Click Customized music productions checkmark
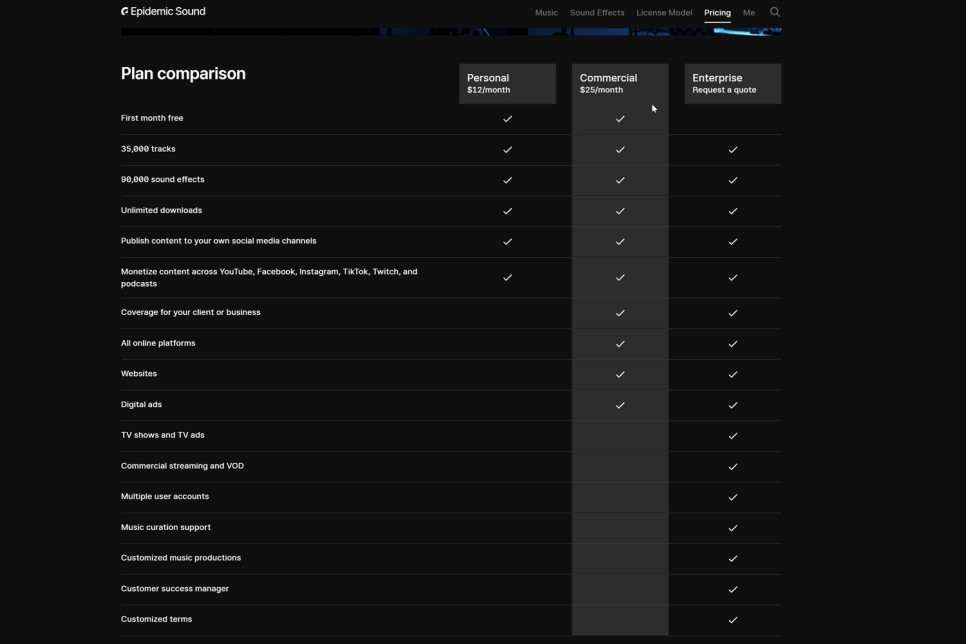 tap(733, 558)
